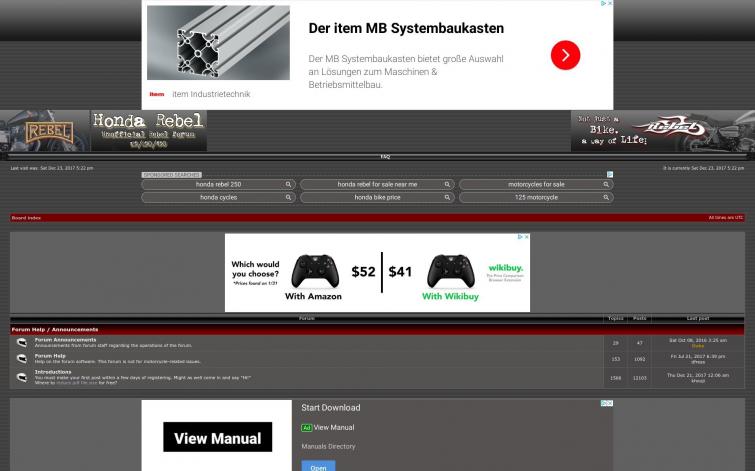Image resolution: width=755 pixels, height=471 pixels.
Task: Open AdChoices icon on the Wikibuy ad
Action: 520,237
